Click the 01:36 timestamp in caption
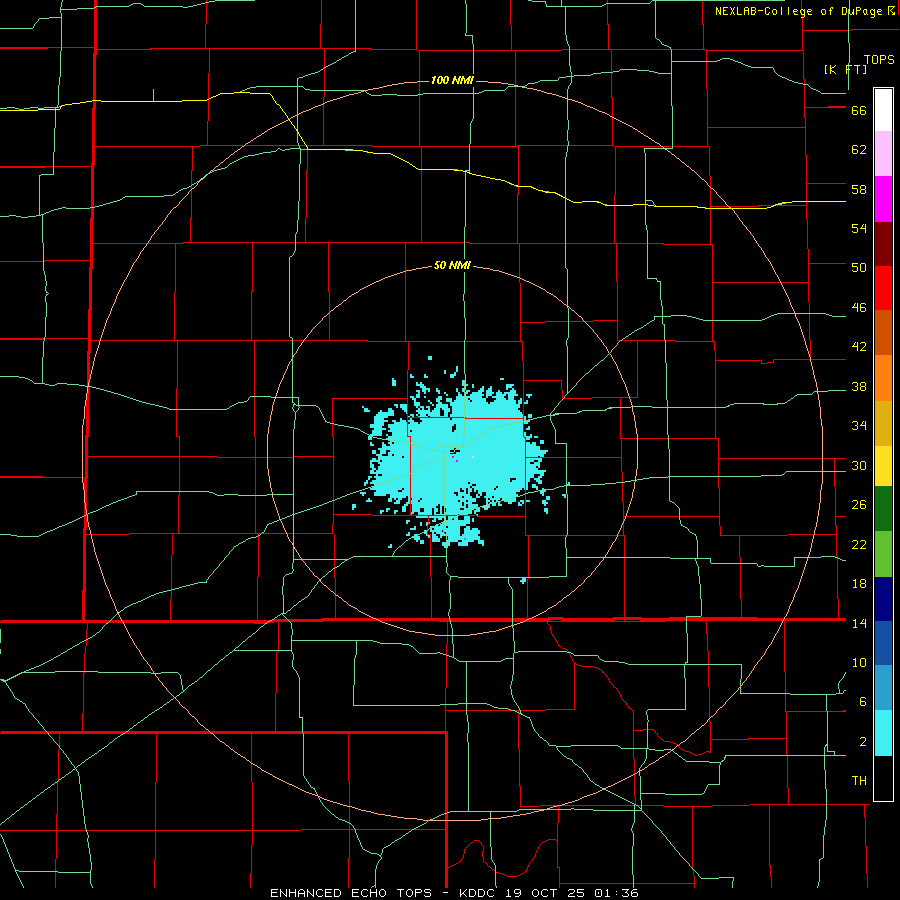This screenshot has height=900, width=900. pos(618,893)
